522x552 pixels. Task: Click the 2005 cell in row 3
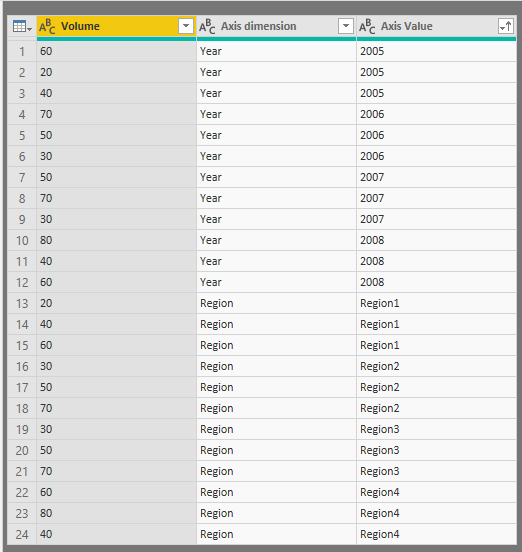[436, 93]
